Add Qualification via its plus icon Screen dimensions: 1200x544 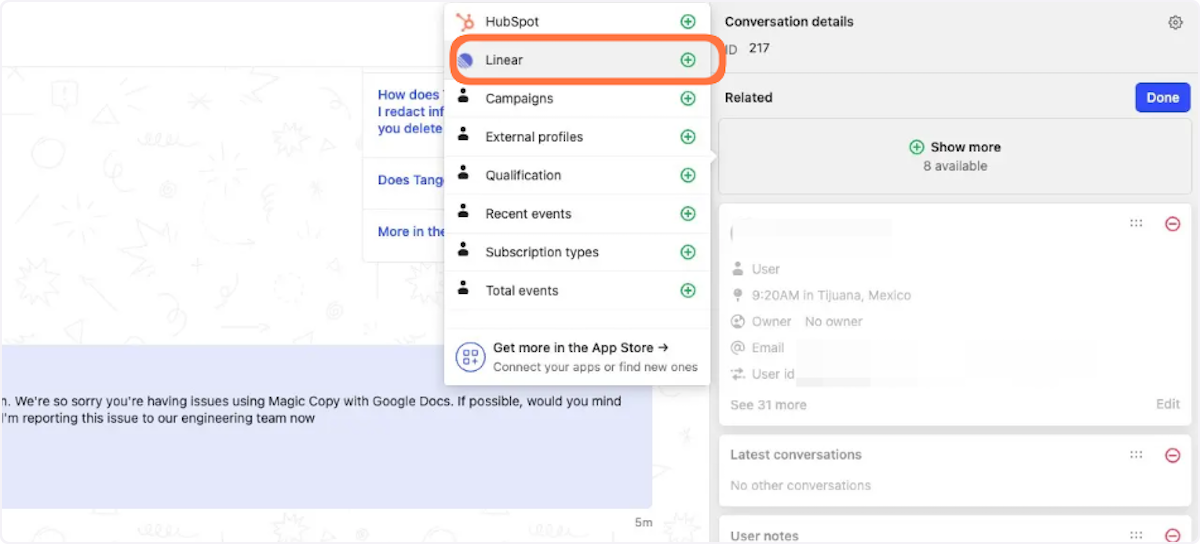688,175
